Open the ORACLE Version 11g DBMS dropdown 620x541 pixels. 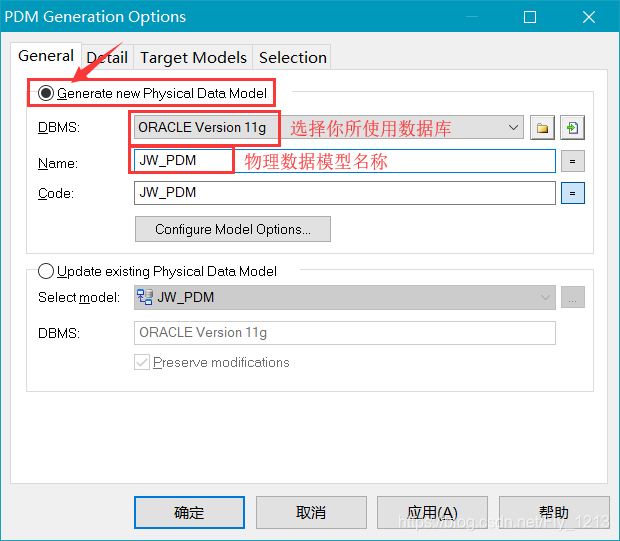(329, 127)
